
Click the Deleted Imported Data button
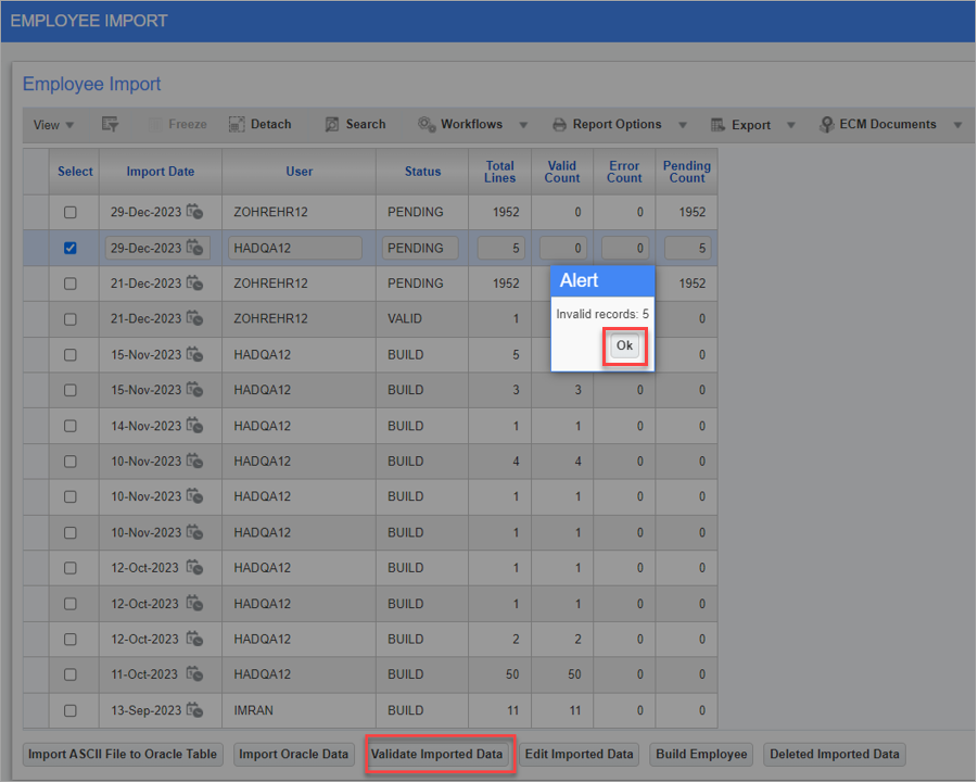835,754
